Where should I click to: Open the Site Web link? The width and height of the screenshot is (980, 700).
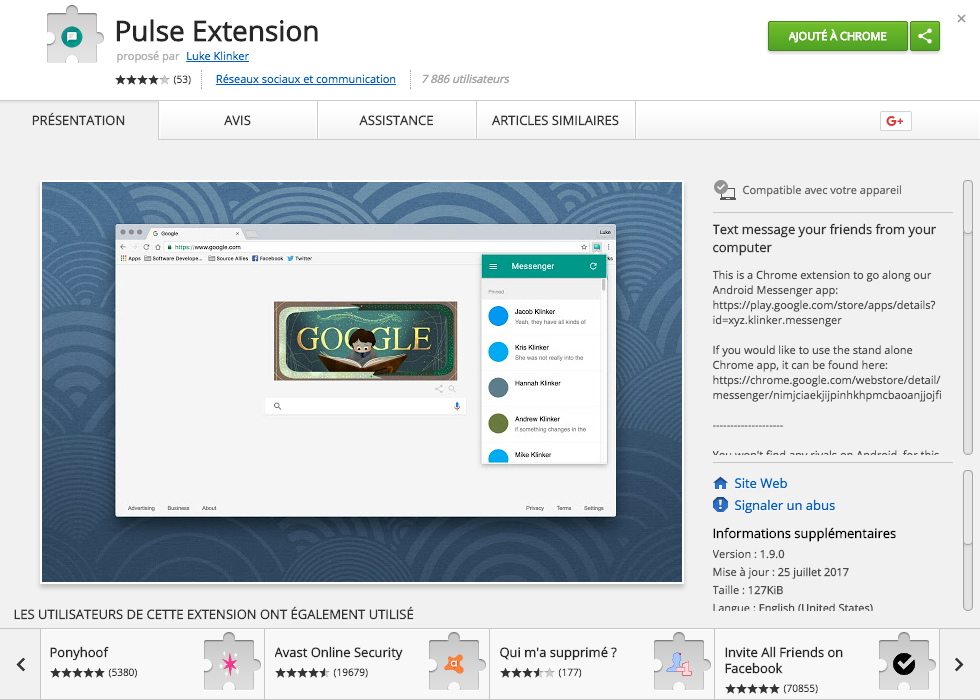[x=761, y=483]
